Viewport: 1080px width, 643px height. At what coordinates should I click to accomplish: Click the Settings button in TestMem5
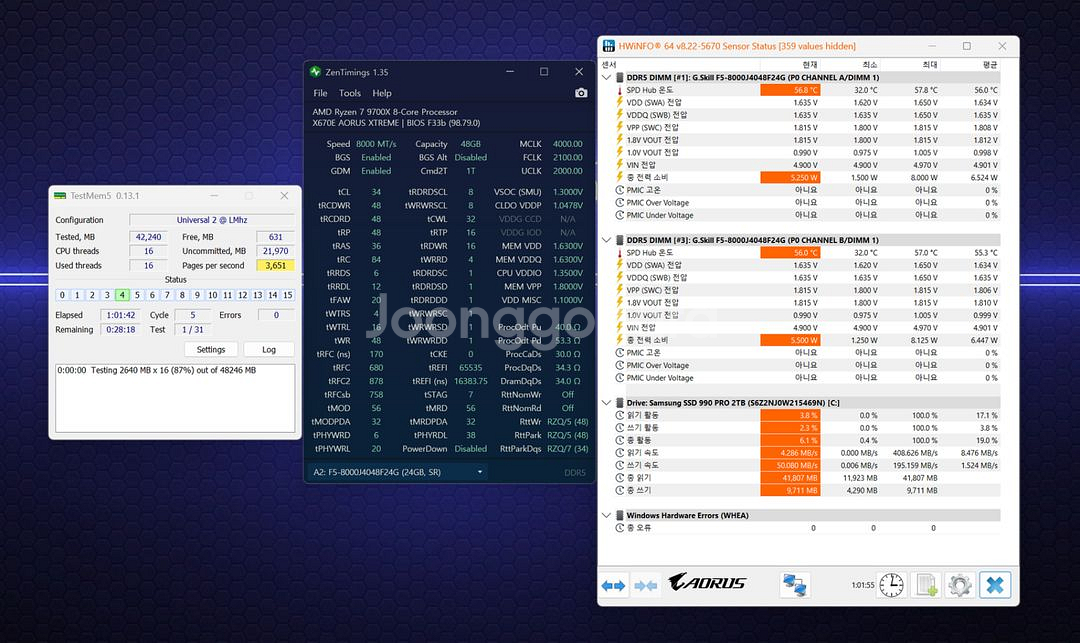pos(211,350)
